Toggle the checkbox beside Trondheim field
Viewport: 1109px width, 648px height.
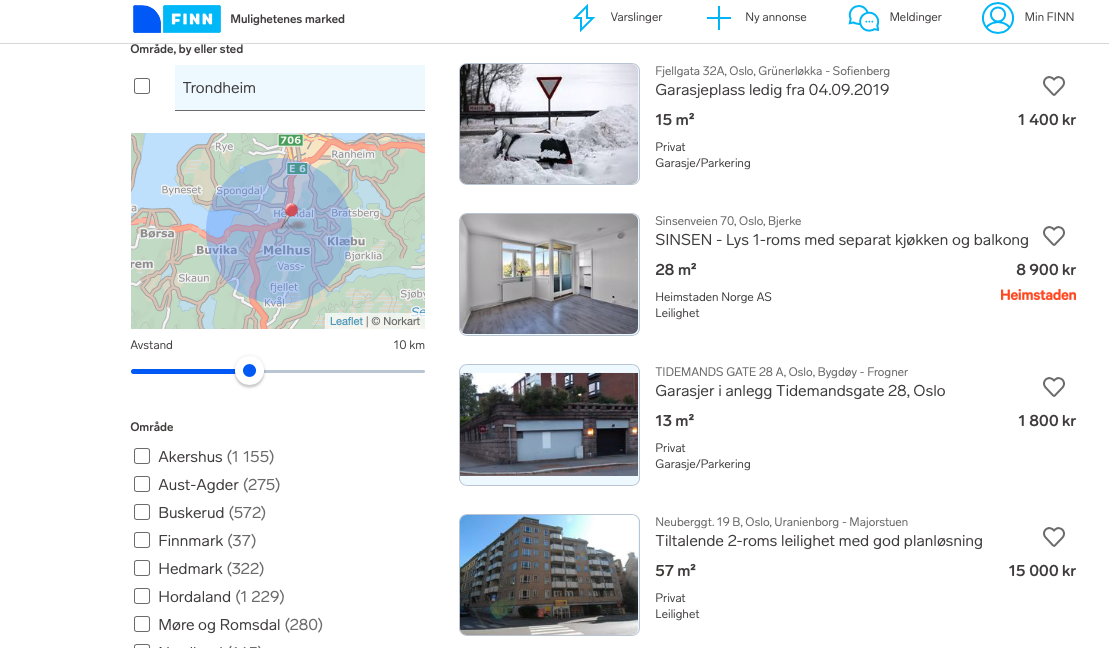tap(142, 86)
